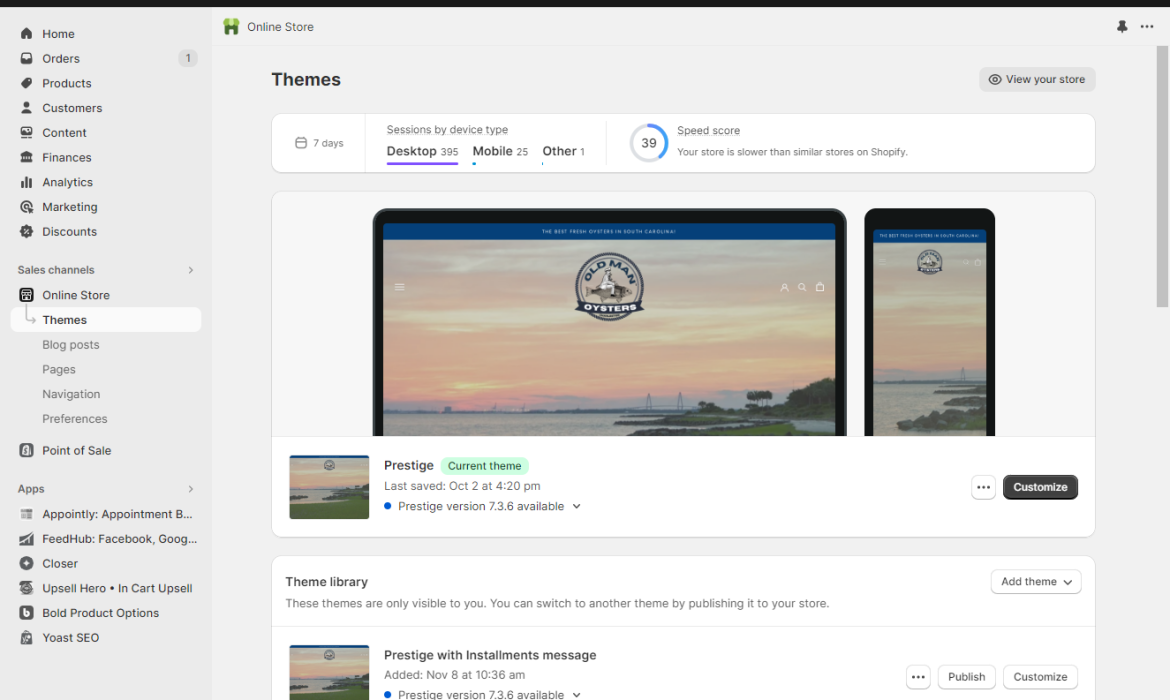Open the three-dot menu beside Customize
Screen dimensions: 1170x700
coord(983,487)
